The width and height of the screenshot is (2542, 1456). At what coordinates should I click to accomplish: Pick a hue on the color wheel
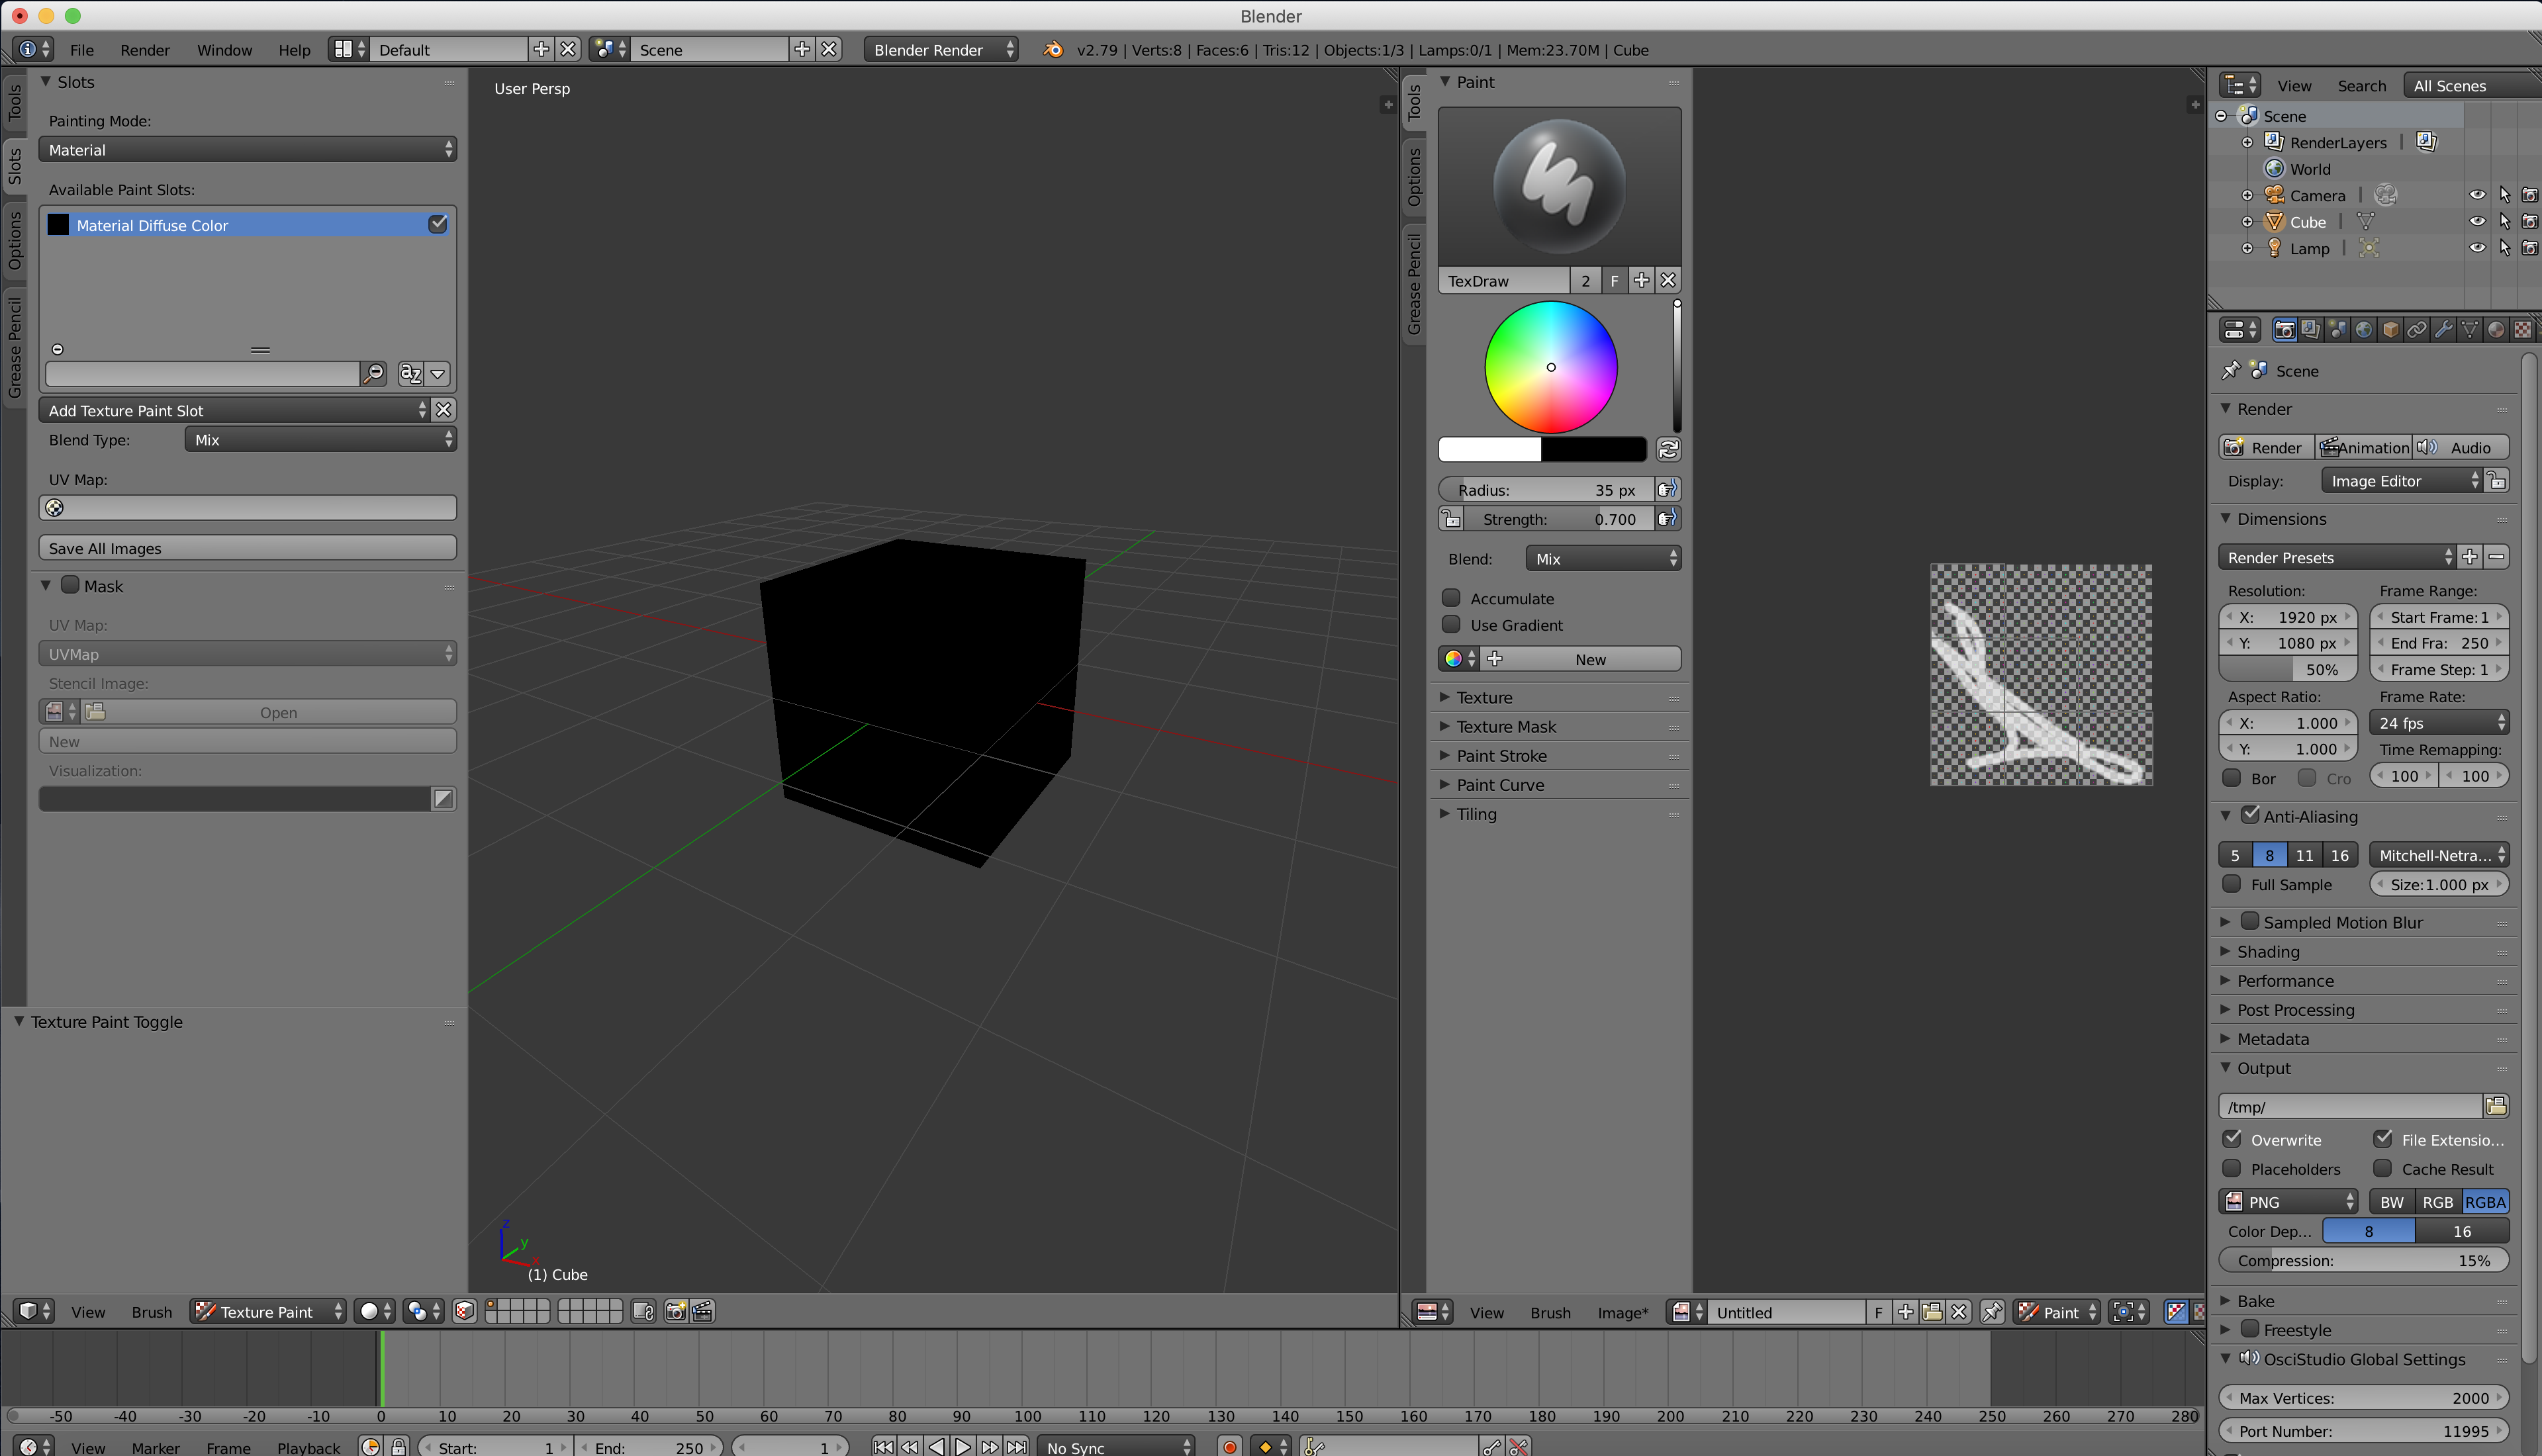1590,340
